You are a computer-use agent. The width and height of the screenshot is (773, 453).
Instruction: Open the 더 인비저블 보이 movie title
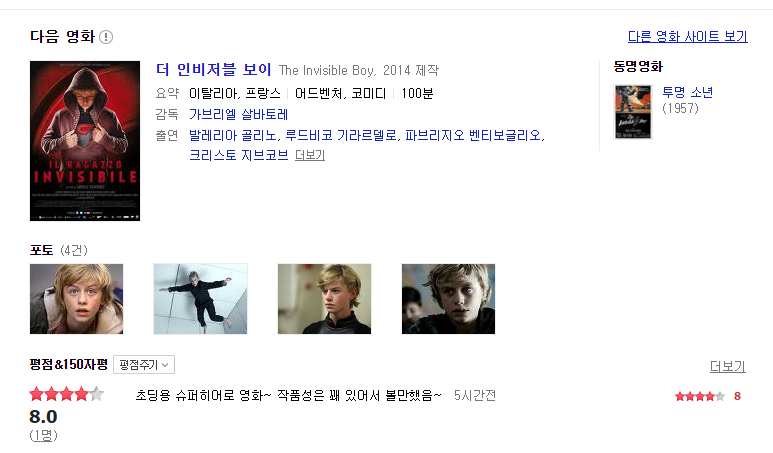point(213,70)
